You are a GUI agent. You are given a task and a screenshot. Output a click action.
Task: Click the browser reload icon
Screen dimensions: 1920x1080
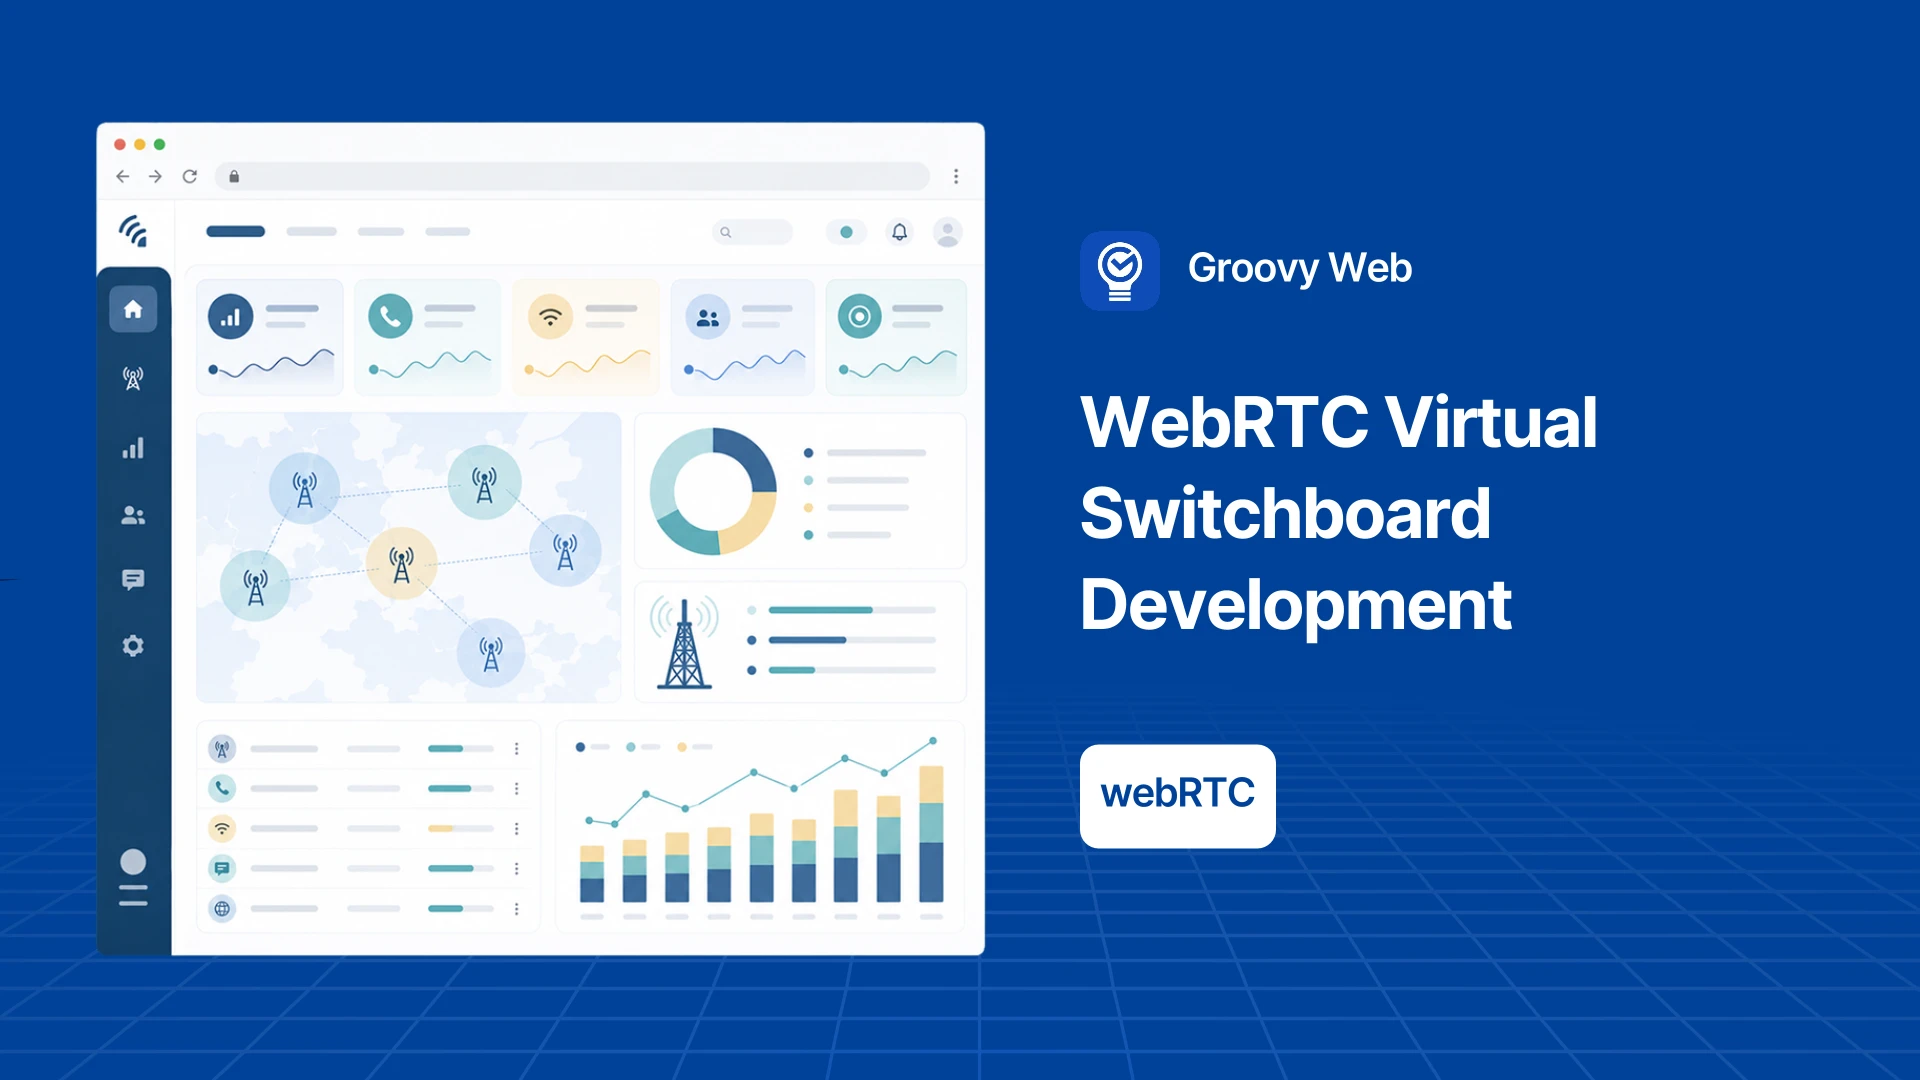coord(190,176)
